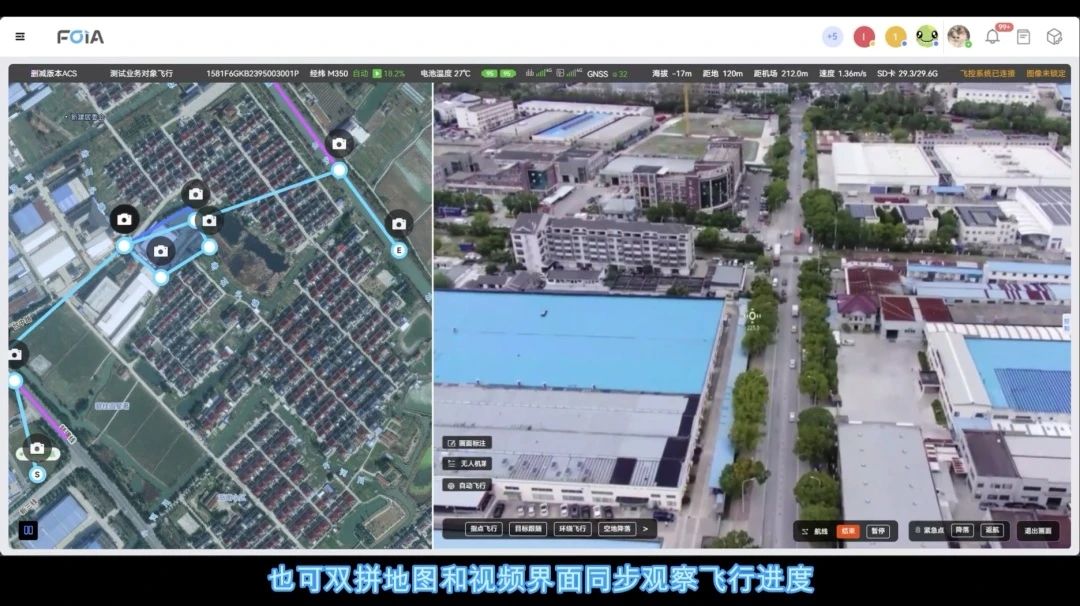Select the S start waypoint on map
Image resolution: width=1080 pixels, height=606 pixels.
tap(37, 474)
